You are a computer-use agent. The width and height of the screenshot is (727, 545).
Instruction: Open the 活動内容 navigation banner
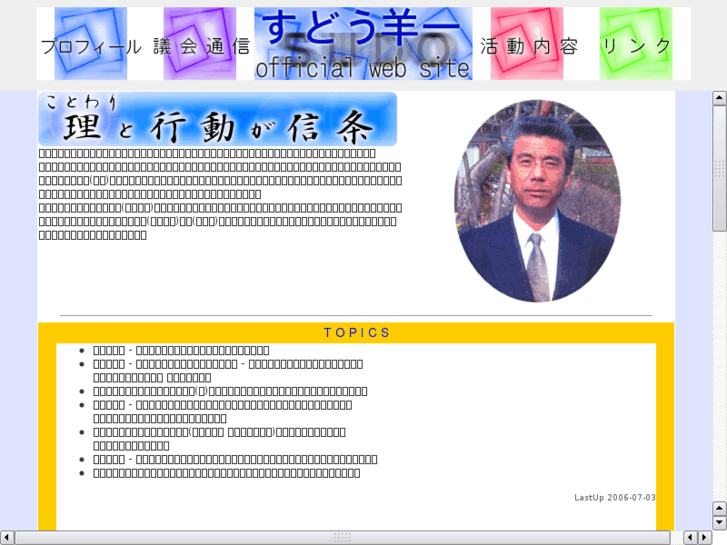[528, 44]
